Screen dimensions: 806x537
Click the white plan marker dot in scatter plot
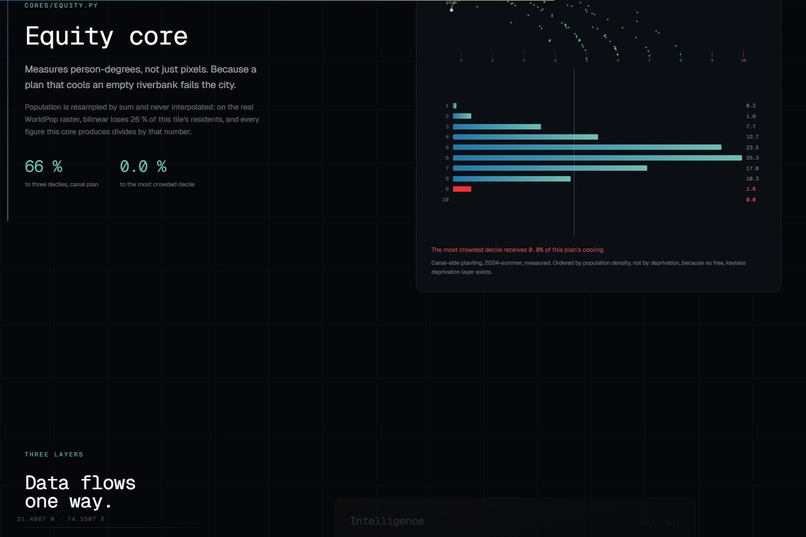coord(452,10)
